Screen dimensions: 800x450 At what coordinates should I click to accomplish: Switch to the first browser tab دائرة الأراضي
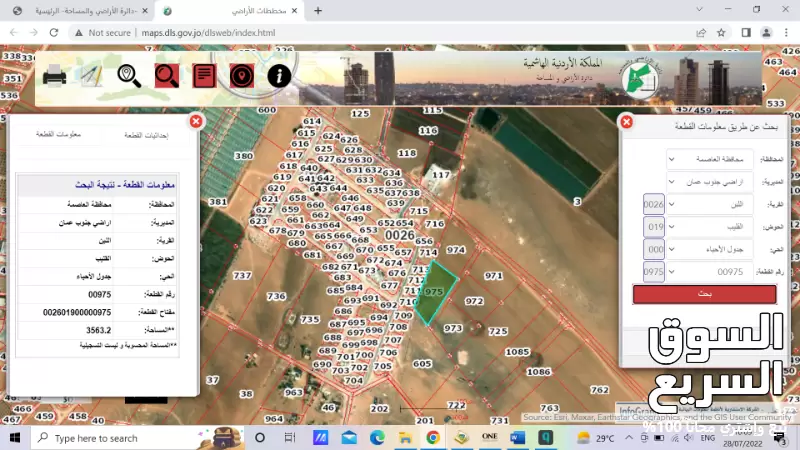pyautogui.click(x=82, y=11)
